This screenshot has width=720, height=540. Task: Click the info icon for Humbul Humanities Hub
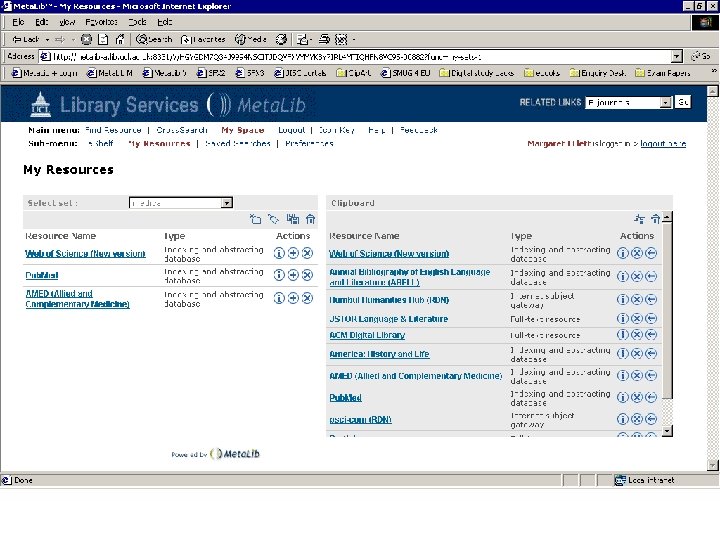coord(622,299)
